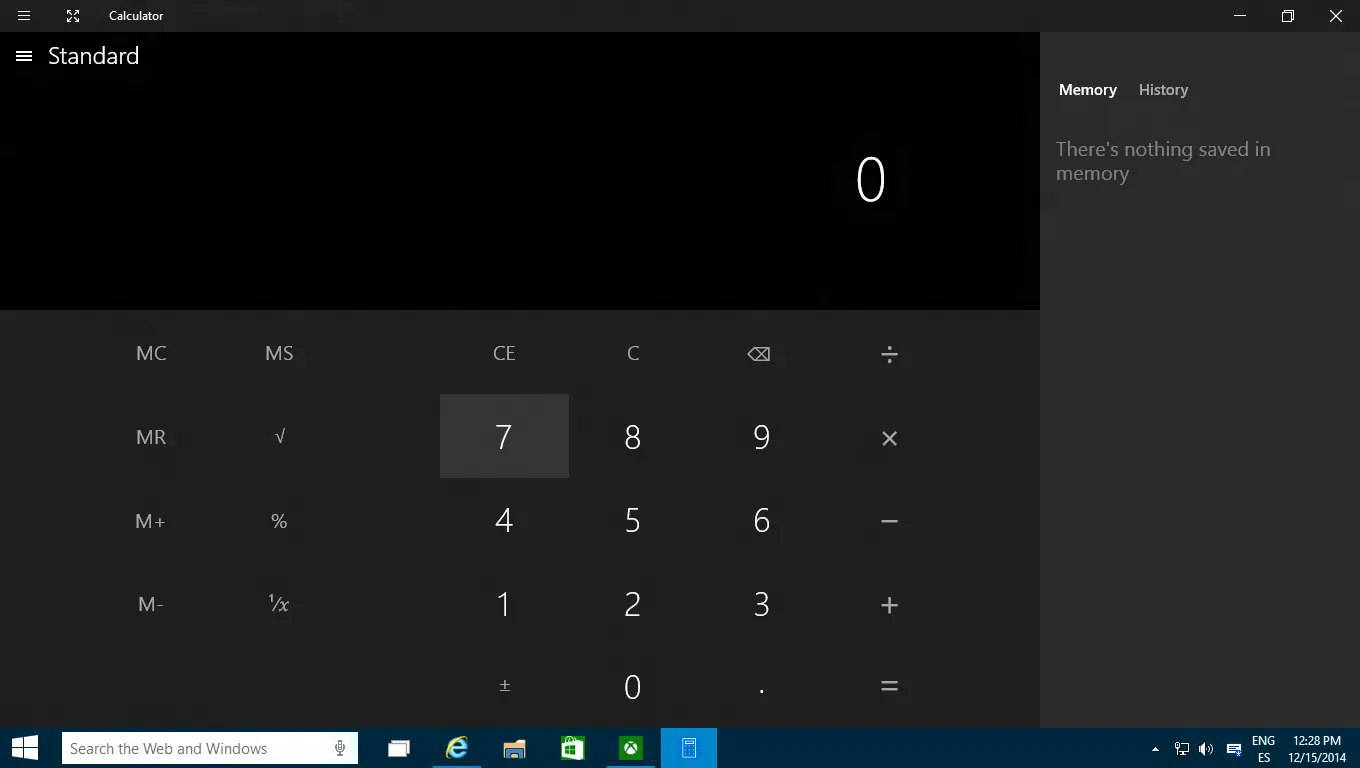Viewport: 1360px width, 768px height.
Task: Click the keep-on-top icon in title bar
Action: 72,16
